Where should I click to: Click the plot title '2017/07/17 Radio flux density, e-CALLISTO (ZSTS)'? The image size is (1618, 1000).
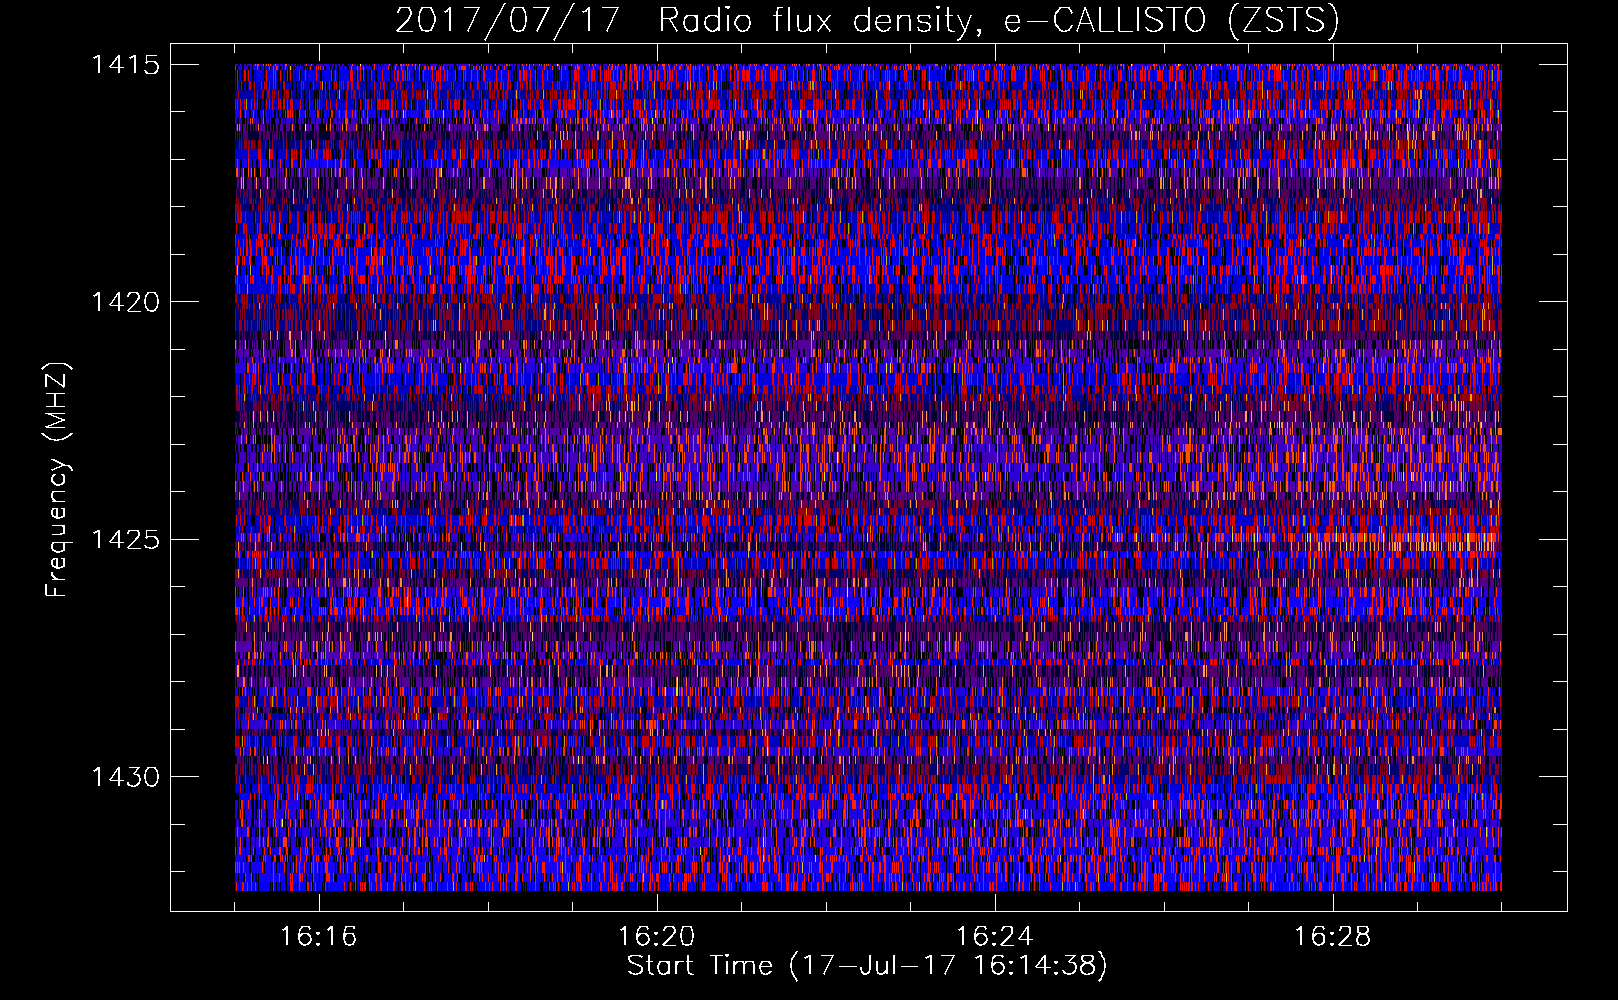(867, 21)
